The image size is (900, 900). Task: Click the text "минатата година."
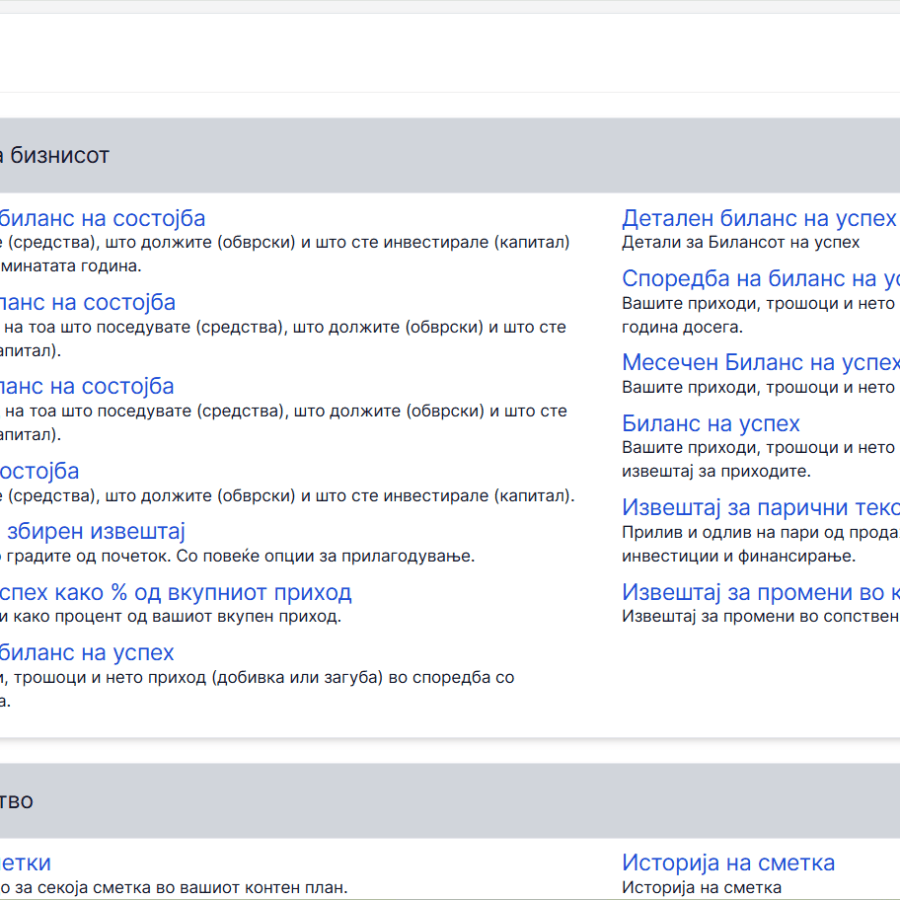[x=71, y=266]
